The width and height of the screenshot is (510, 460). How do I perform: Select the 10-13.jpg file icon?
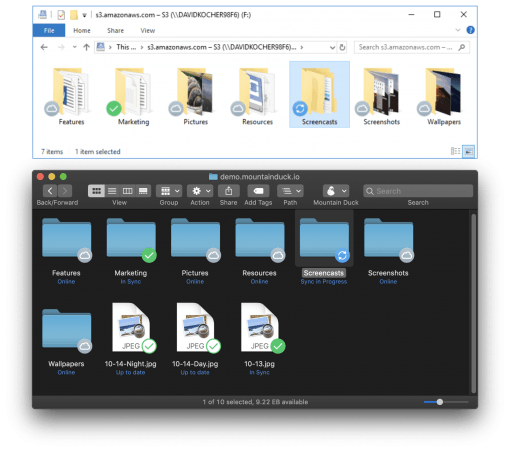click(x=260, y=328)
